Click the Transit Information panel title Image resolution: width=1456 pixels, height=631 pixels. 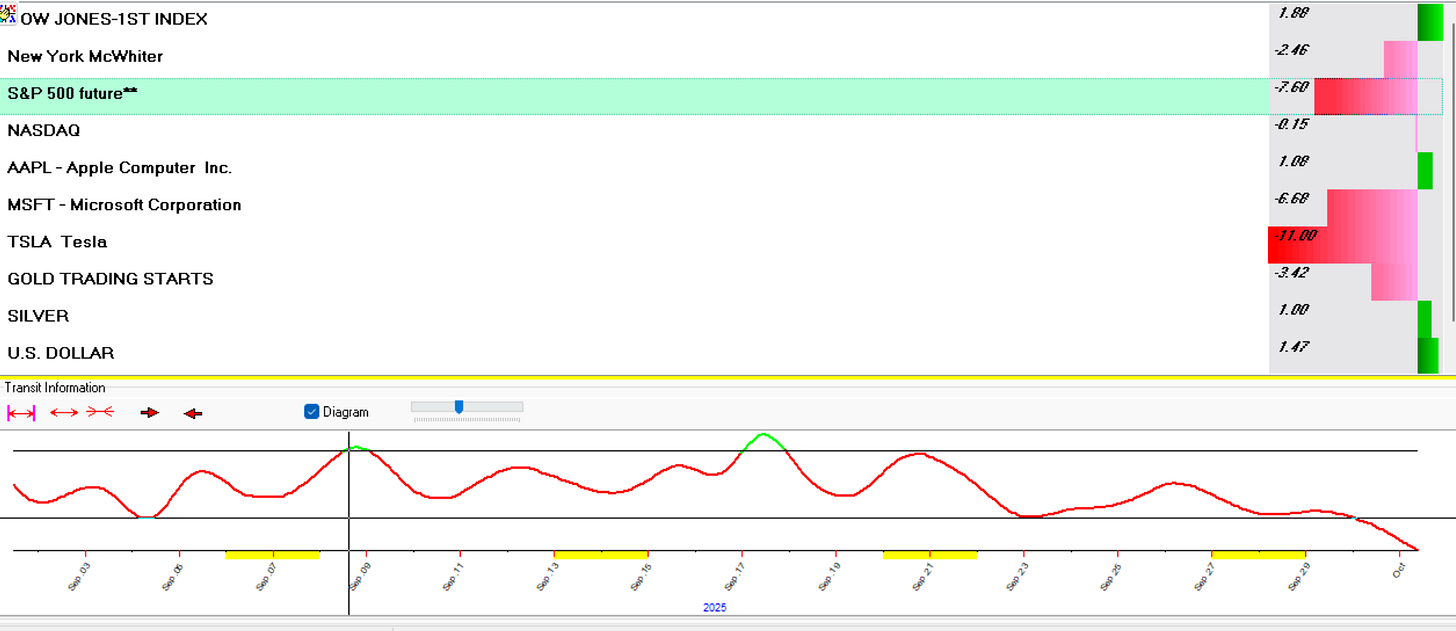(x=54, y=388)
